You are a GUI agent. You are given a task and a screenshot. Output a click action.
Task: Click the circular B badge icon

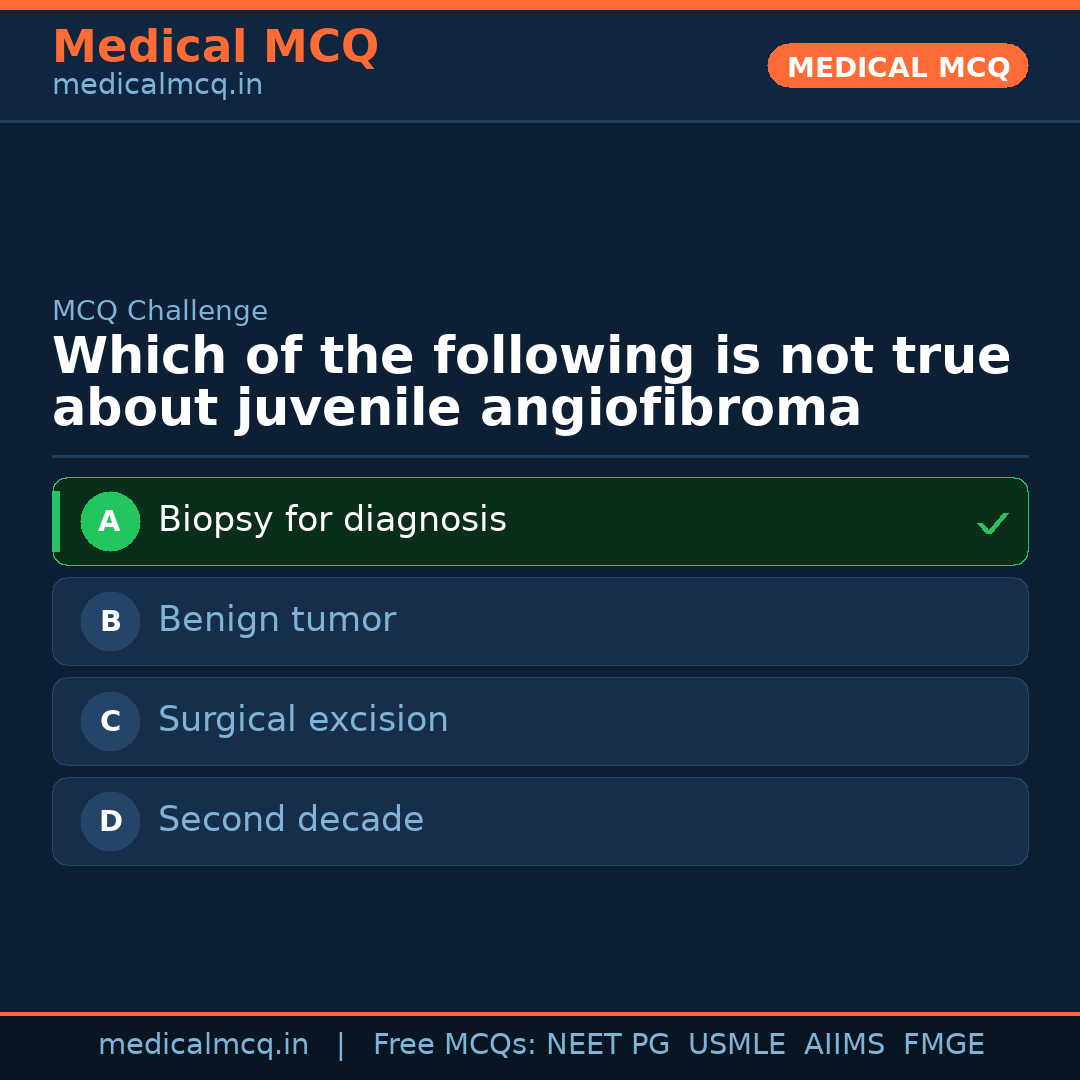coord(110,621)
